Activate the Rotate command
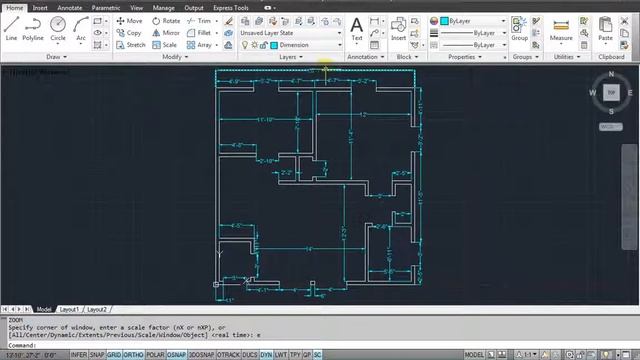 (x=166, y=21)
